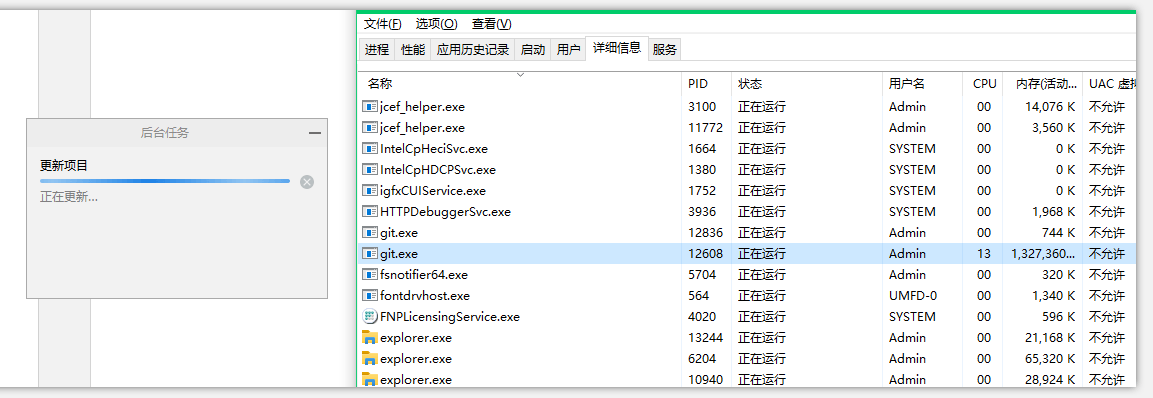Viewport: 1153px width, 398px height.
Task: Click the IntelCpHeciSvc.exe process icon
Action: coord(370,149)
